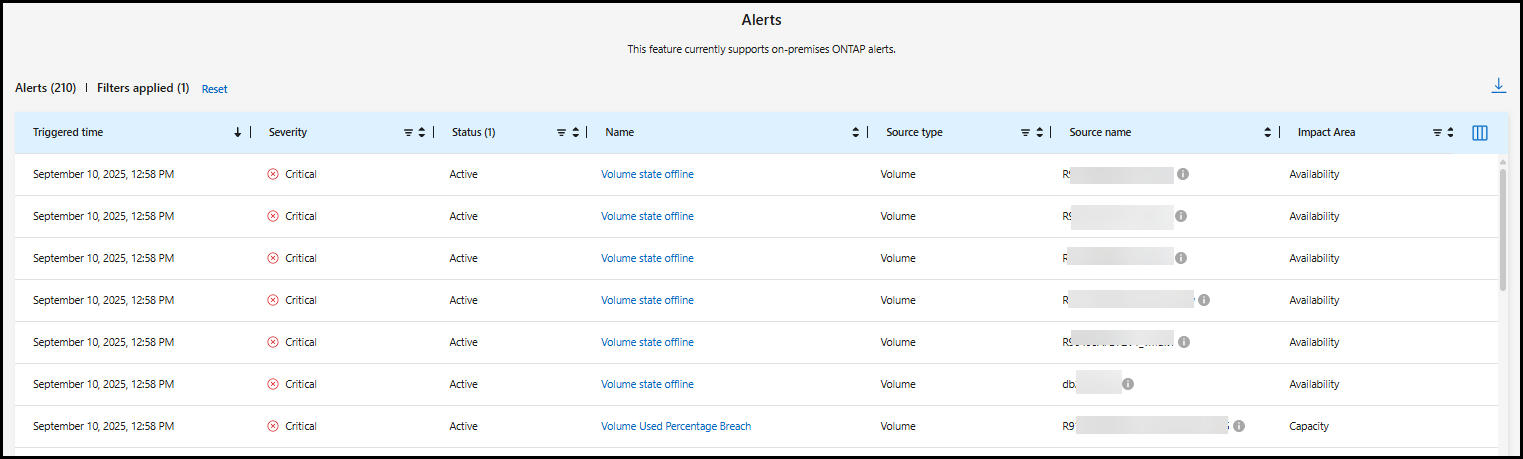Toggle Triggered time sort direction arrow

(x=237, y=132)
